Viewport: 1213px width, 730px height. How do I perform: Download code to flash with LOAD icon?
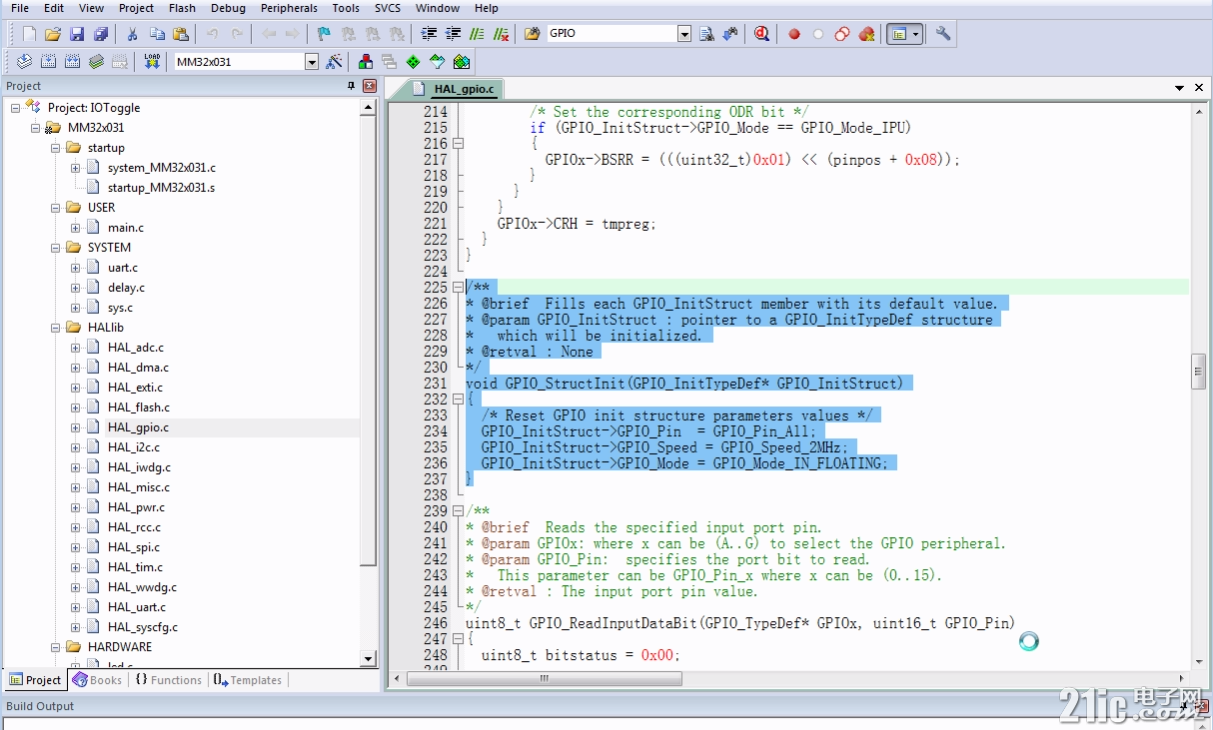pyautogui.click(x=152, y=62)
